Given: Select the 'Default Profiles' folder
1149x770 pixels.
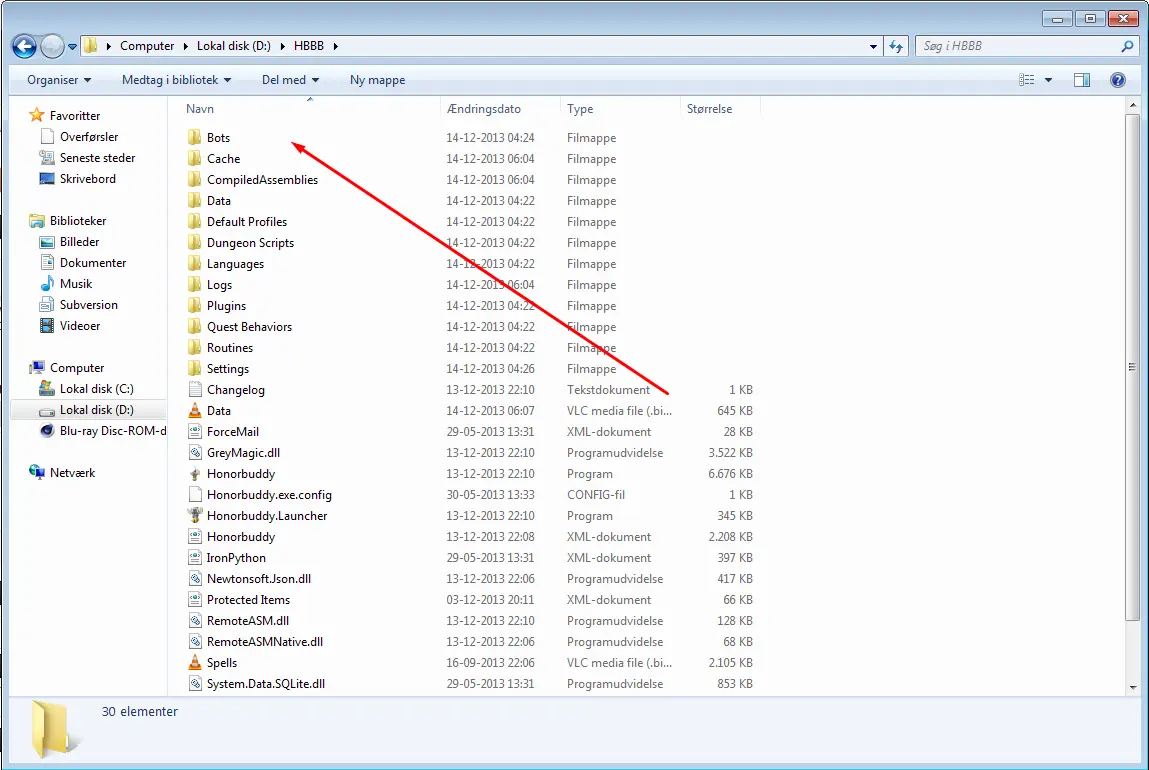Looking at the screenshot, I should 247,221.
